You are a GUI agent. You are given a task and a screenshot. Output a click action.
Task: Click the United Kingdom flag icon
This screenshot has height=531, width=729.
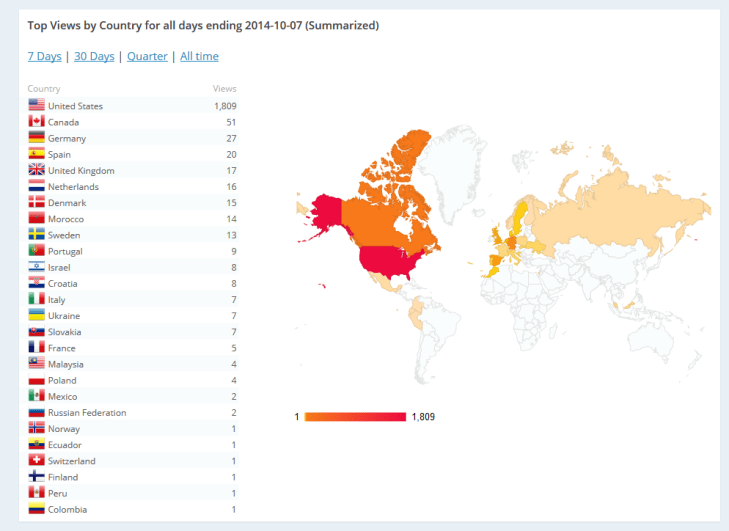tap(36, 170)
